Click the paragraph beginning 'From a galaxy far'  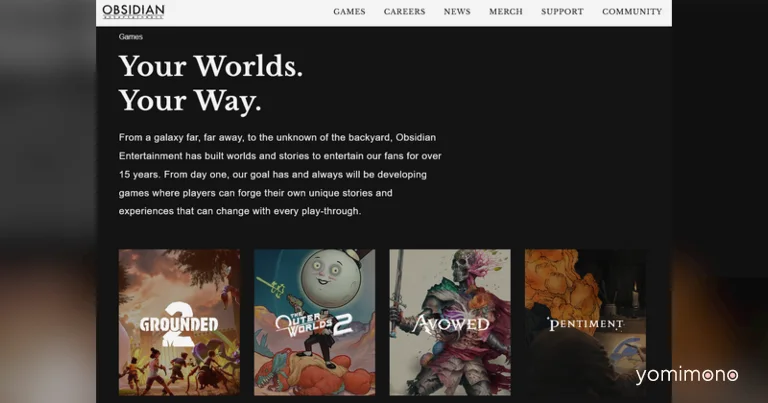click(280, 174)
